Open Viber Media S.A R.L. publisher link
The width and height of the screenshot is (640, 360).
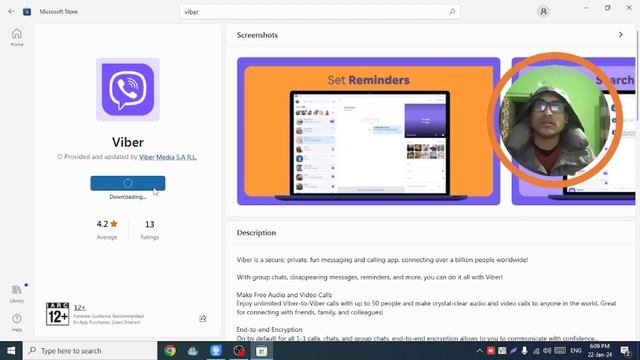click(168, 157)
